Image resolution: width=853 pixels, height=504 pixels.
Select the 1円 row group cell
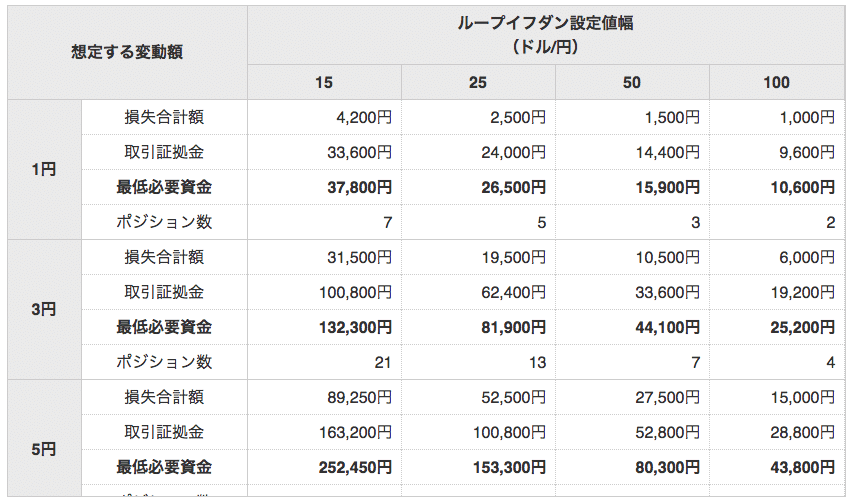click(44, 169)
